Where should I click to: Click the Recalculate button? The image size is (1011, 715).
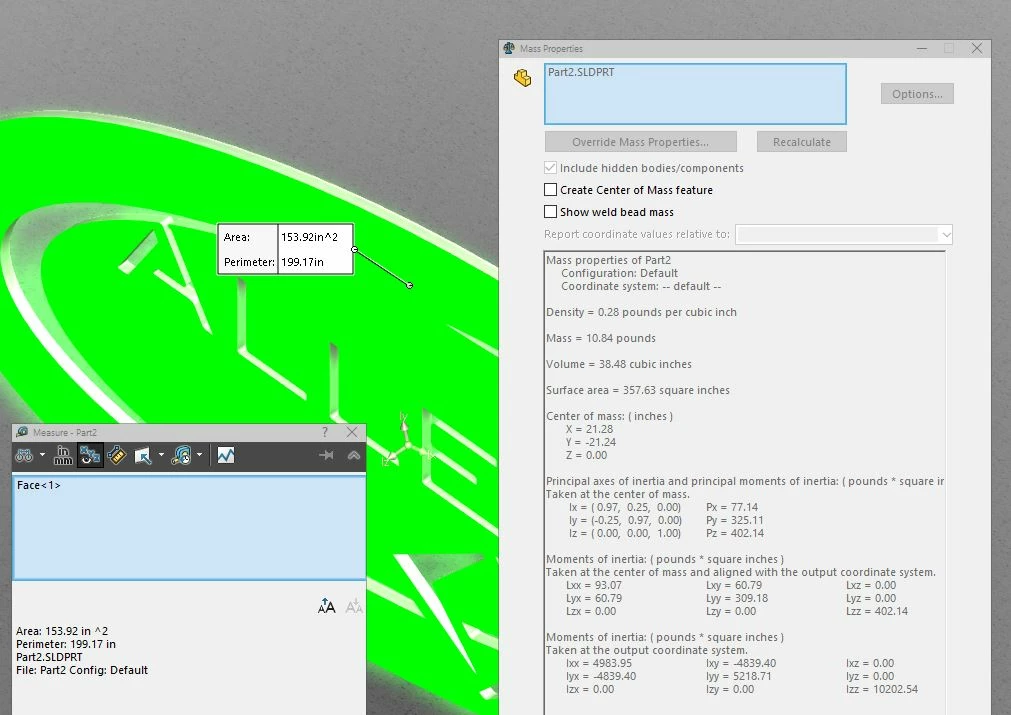point(801,142)
